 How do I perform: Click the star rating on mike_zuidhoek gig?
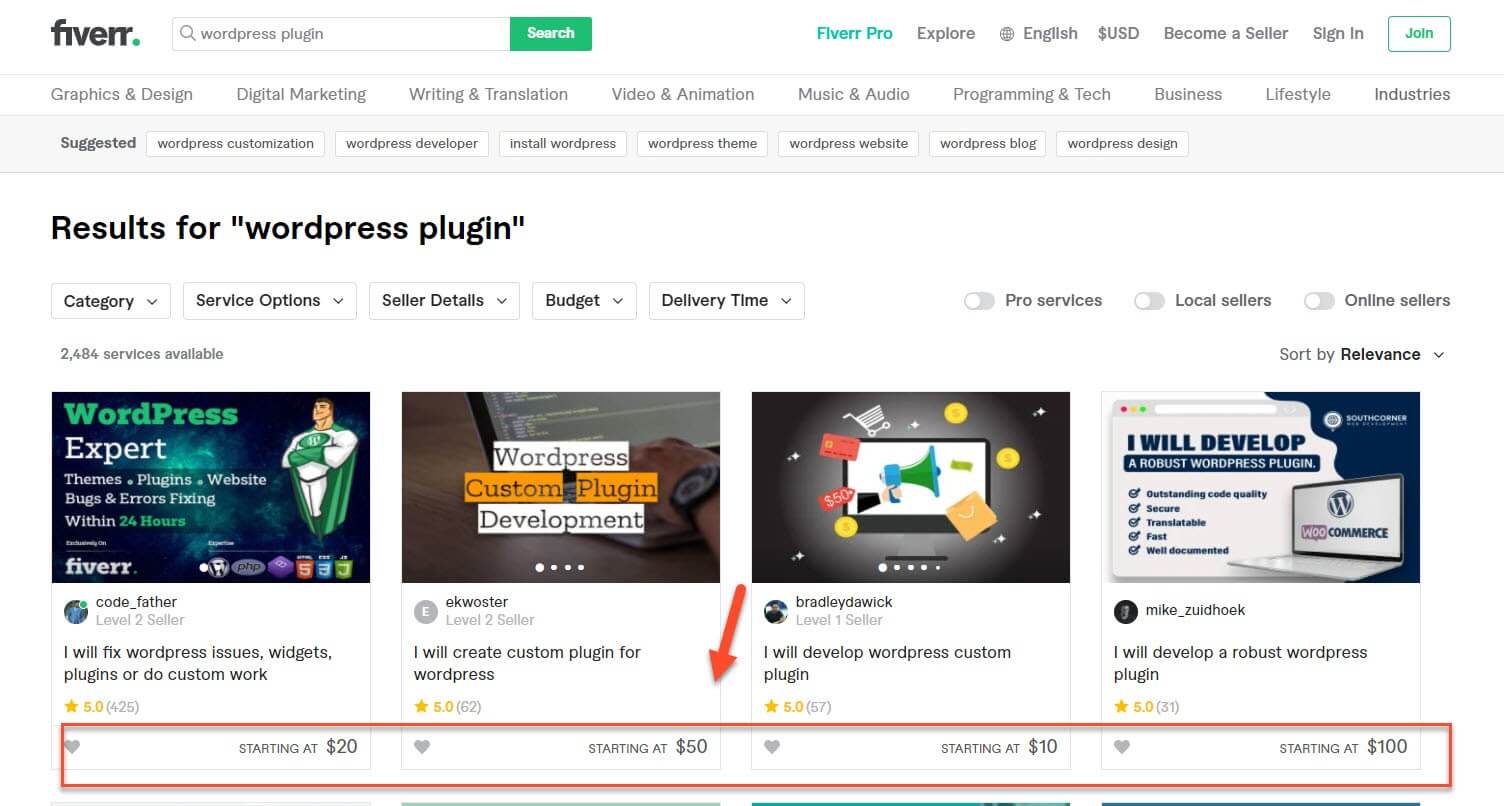pyautogui.click(x=1147, y=707)
